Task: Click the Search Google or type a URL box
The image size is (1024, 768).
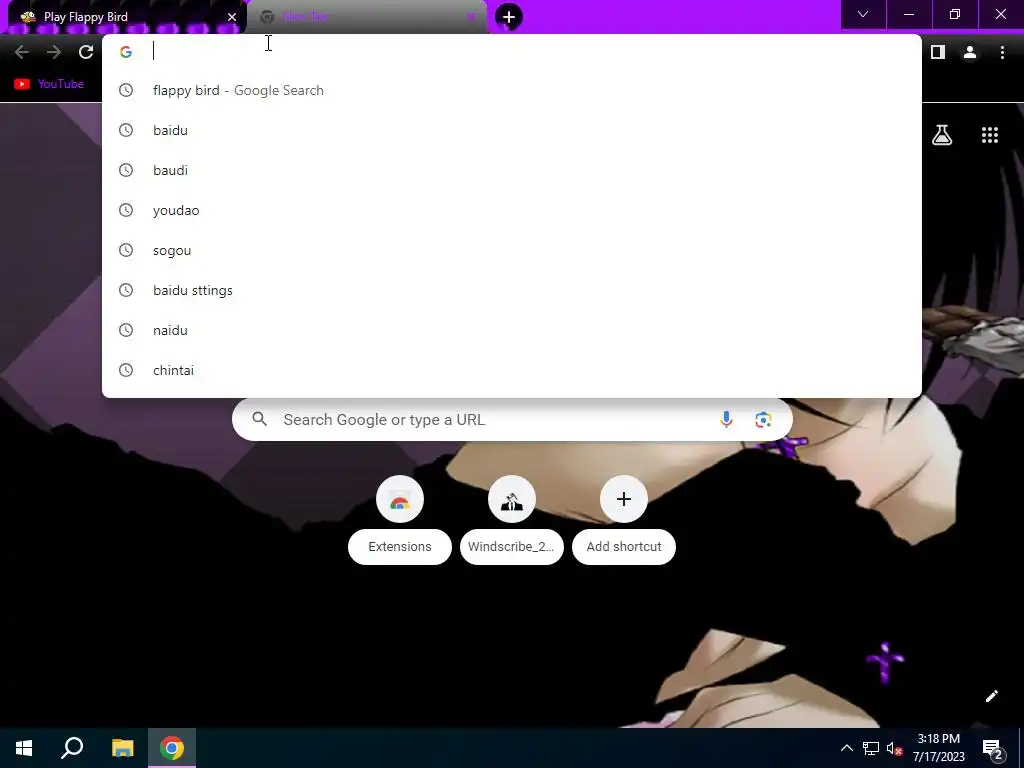Action: (x=512, y=419)
